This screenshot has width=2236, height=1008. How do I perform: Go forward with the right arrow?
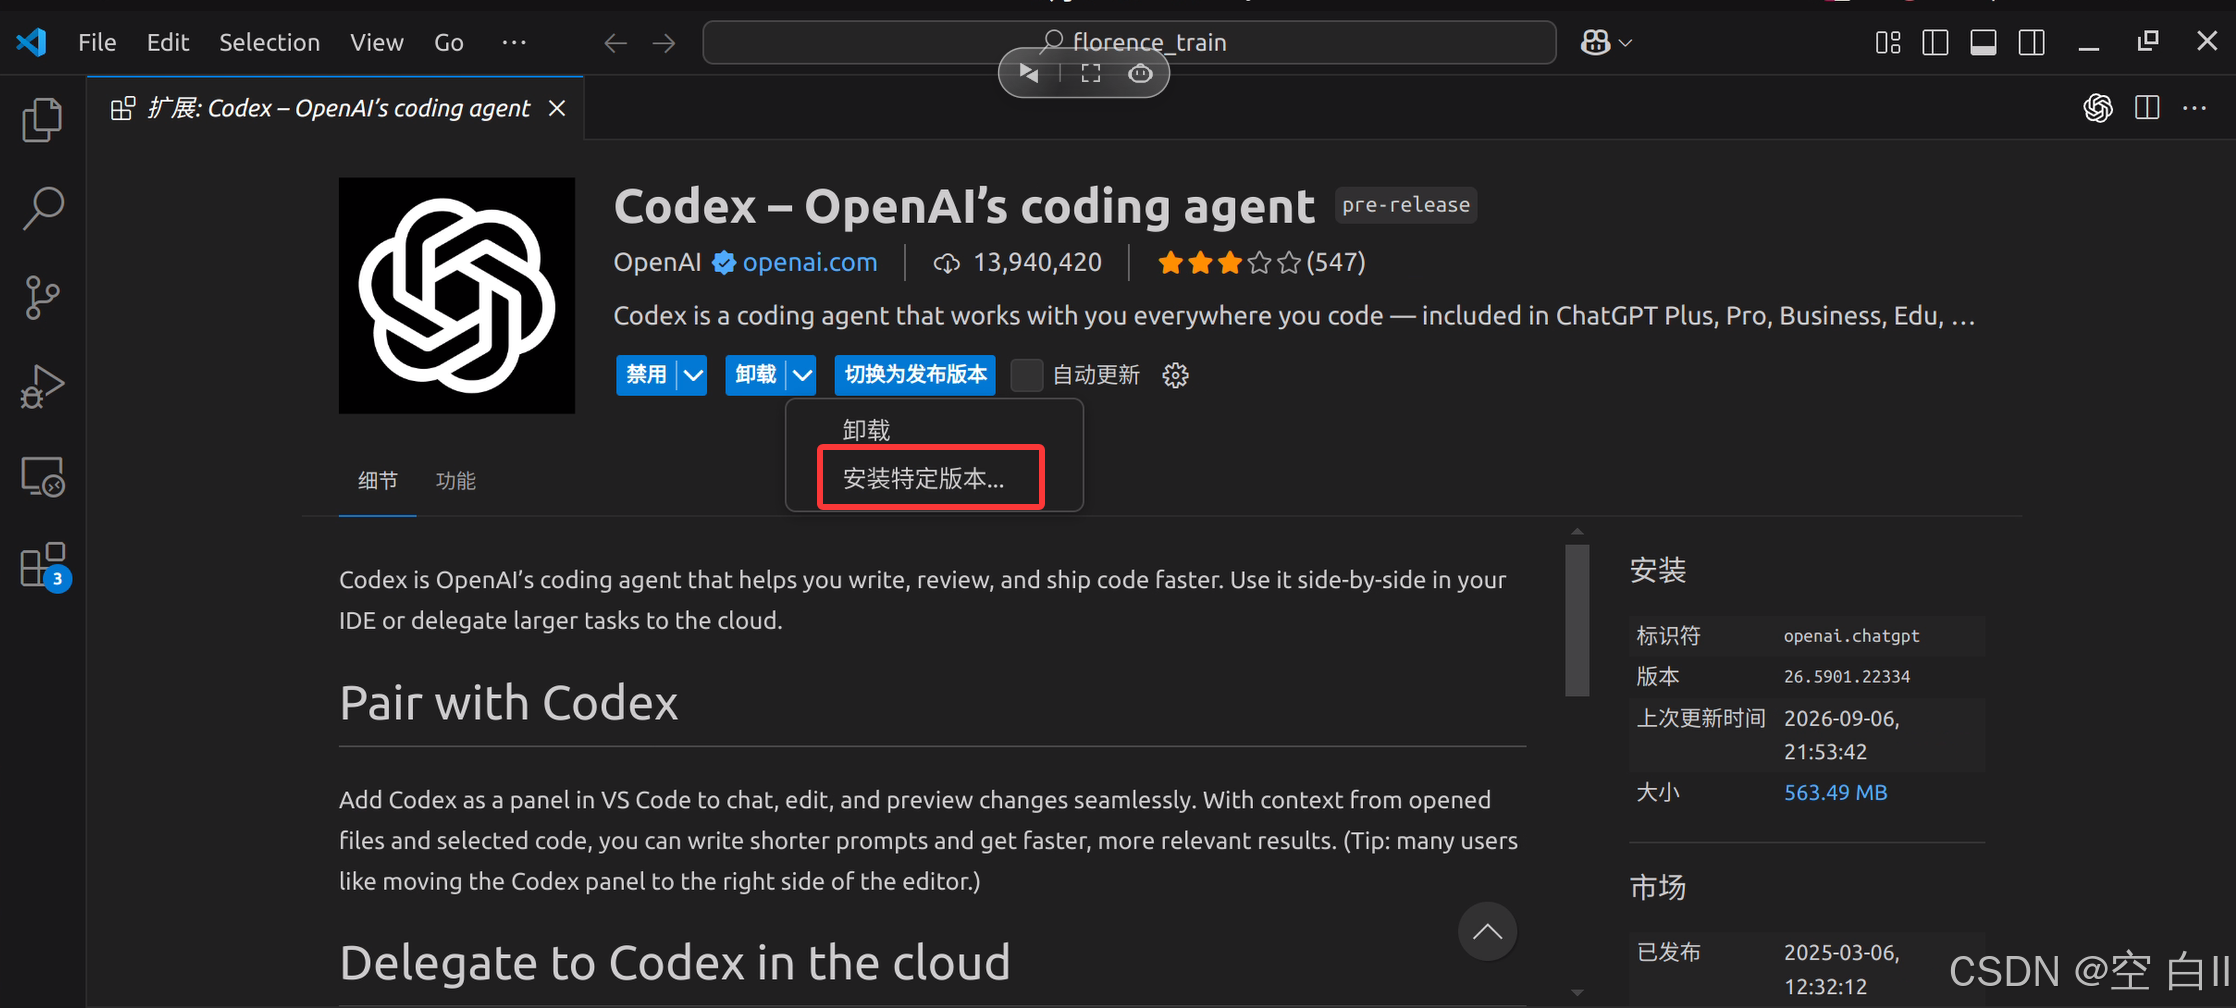664,43
